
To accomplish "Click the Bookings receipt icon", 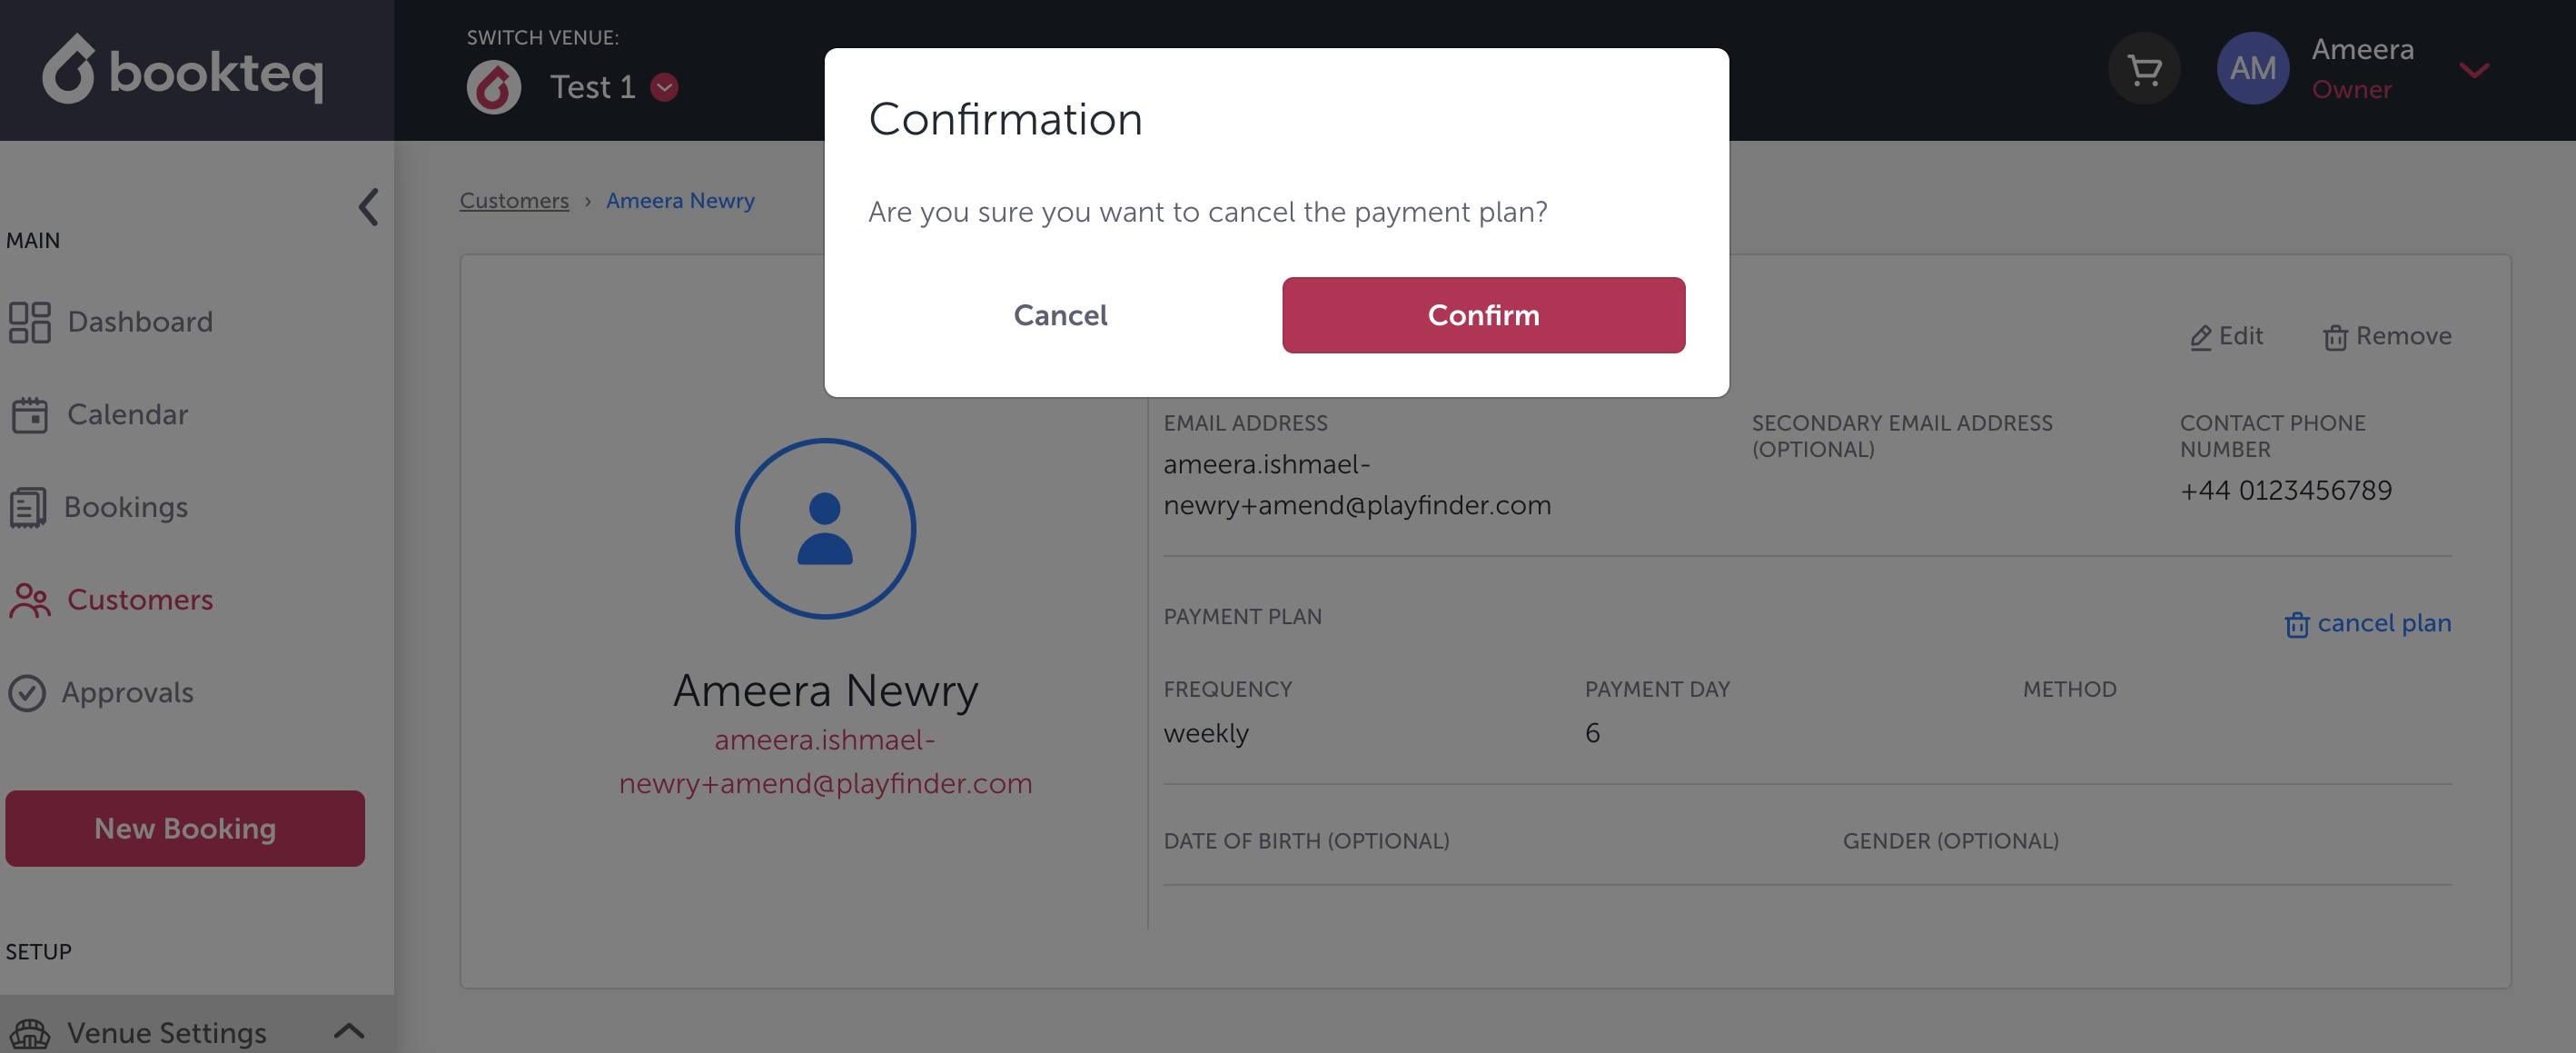I will (x=27, y=507).
